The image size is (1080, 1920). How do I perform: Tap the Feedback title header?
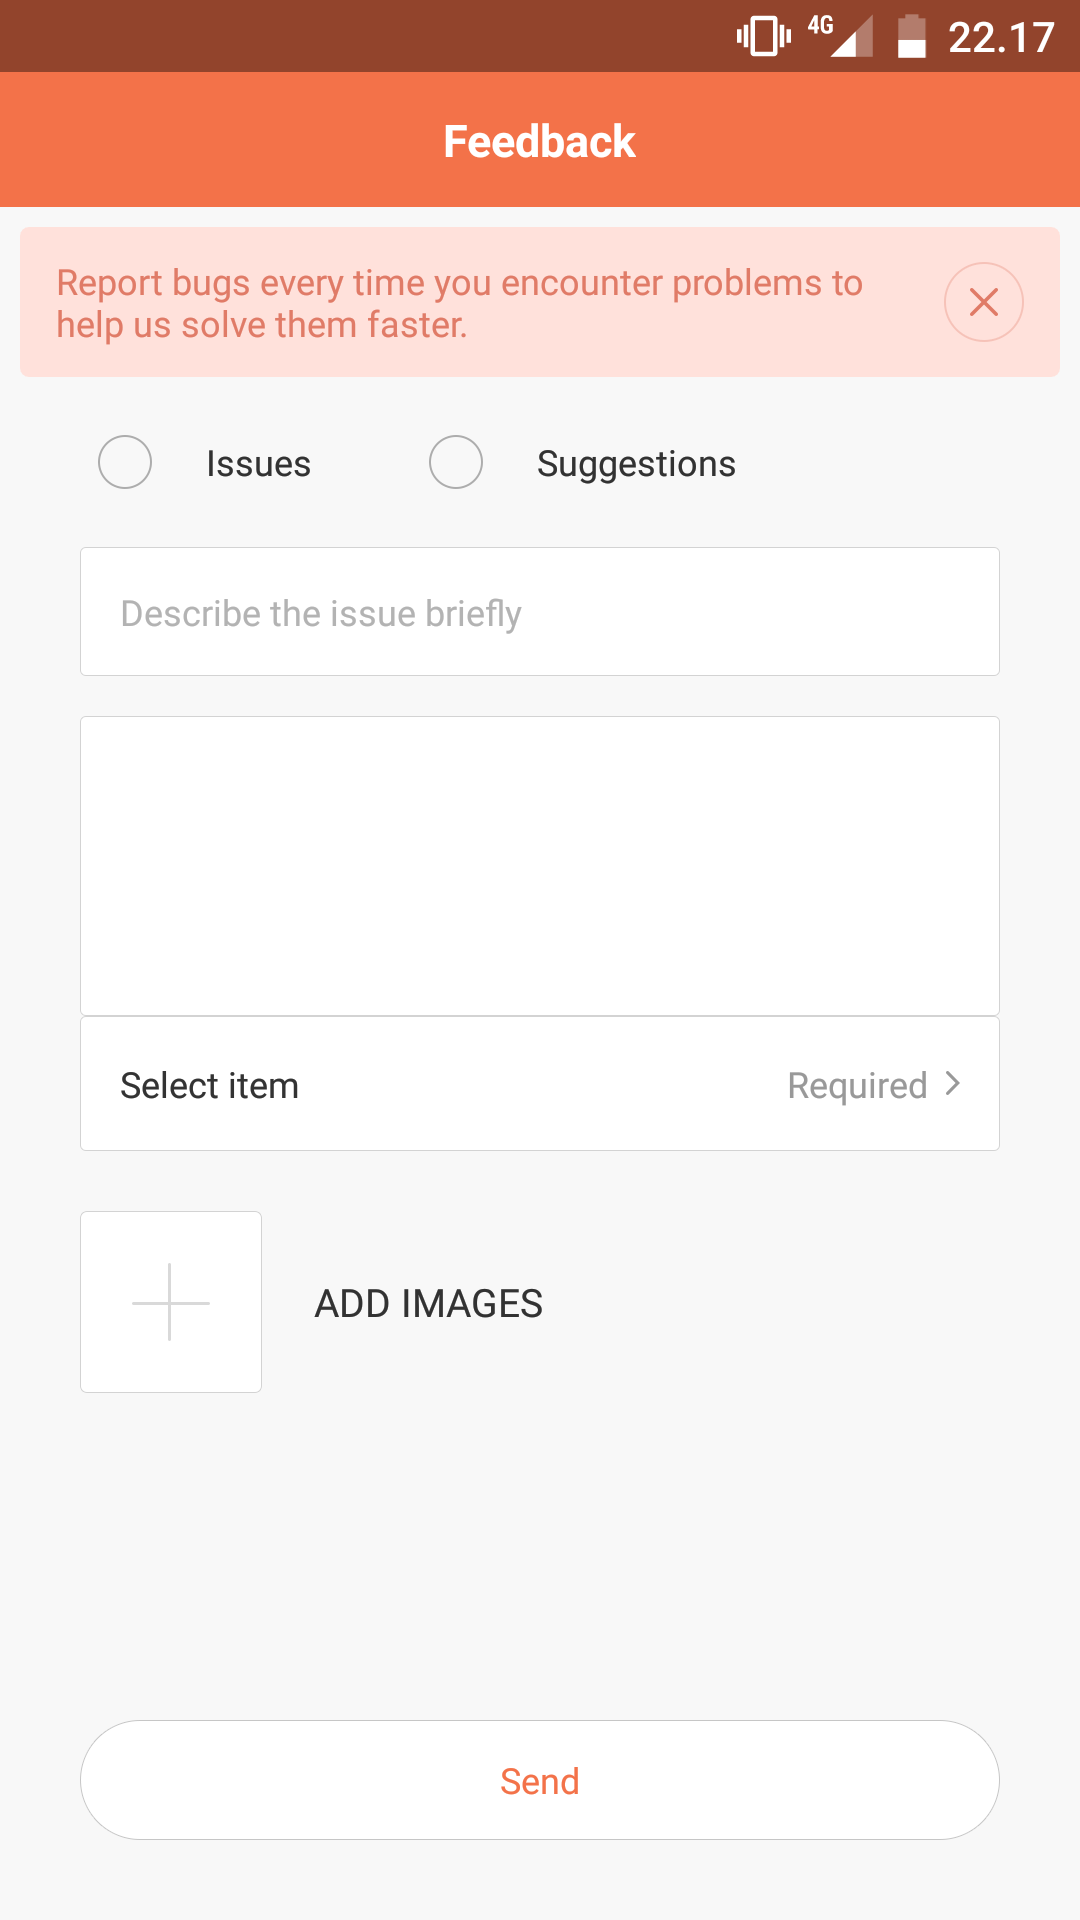coord(540,141)
